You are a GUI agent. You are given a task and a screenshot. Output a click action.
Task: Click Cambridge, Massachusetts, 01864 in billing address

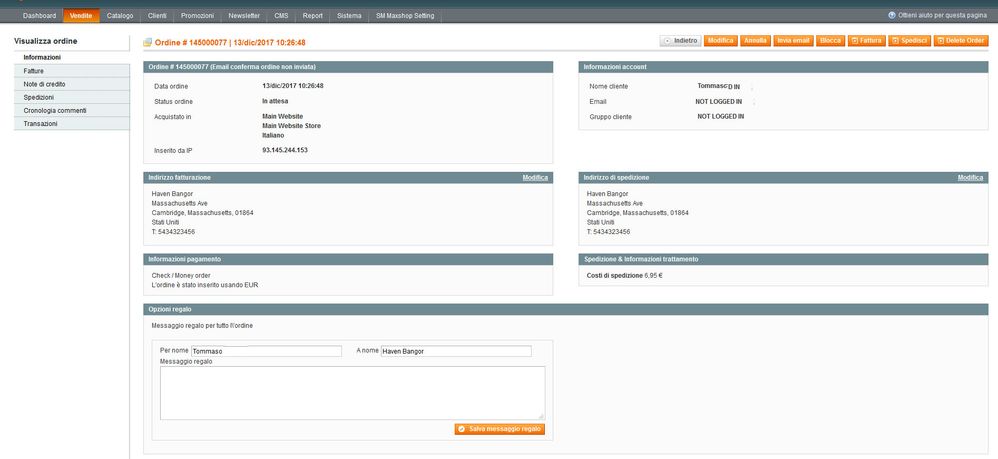202,213
